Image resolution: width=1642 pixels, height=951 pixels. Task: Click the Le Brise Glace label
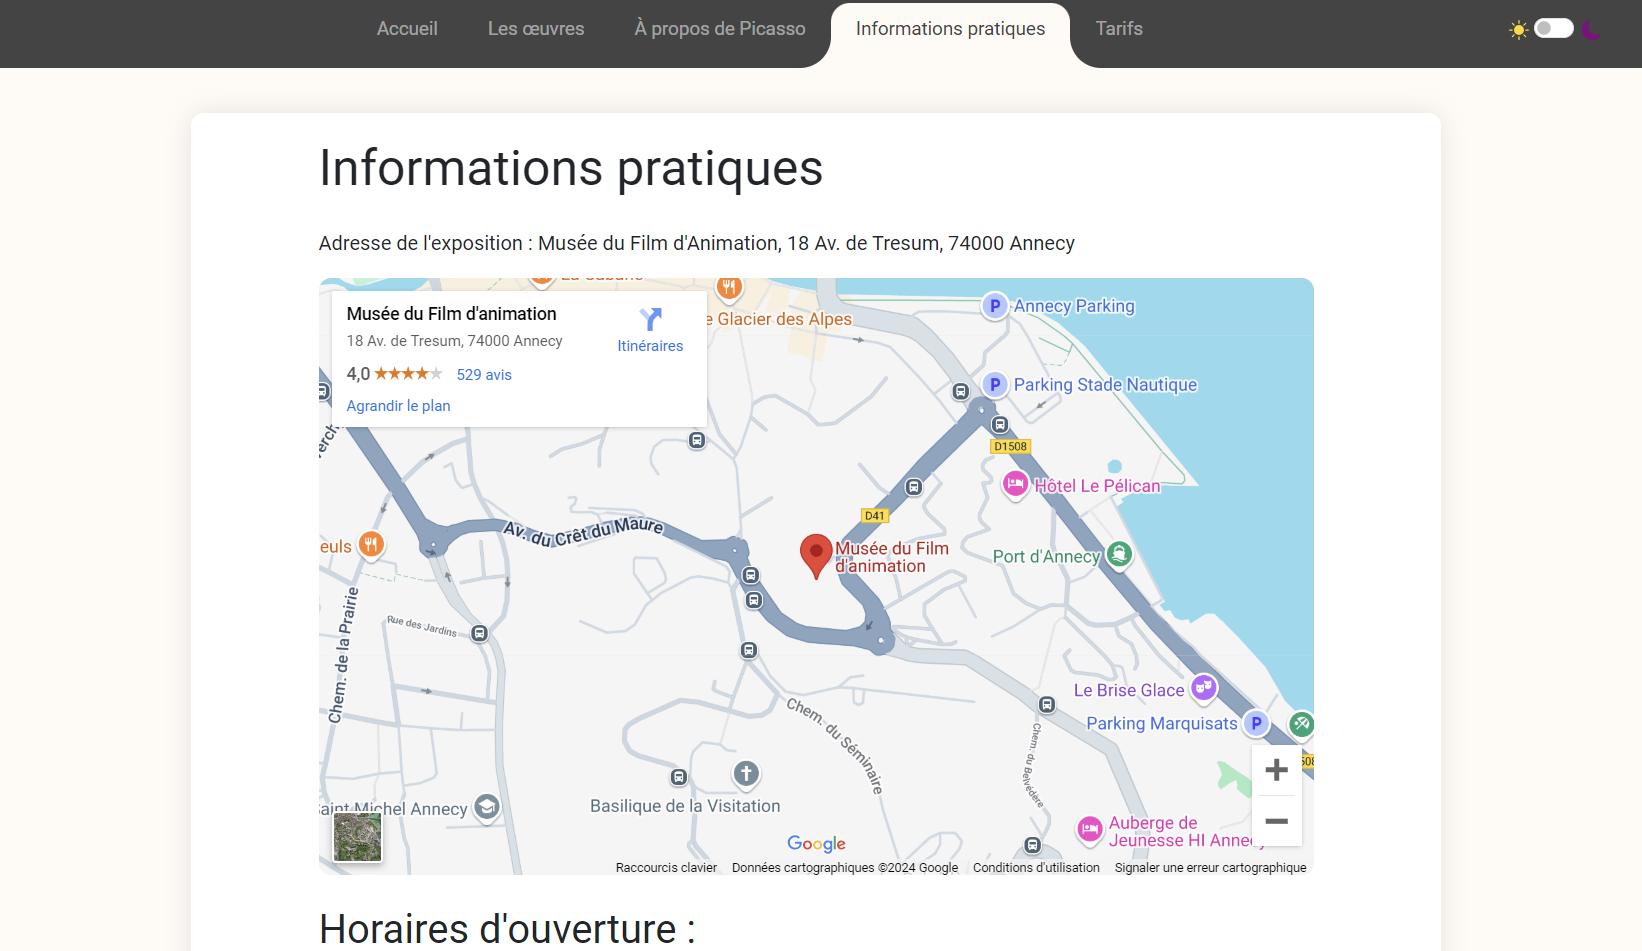[1129, 690]
